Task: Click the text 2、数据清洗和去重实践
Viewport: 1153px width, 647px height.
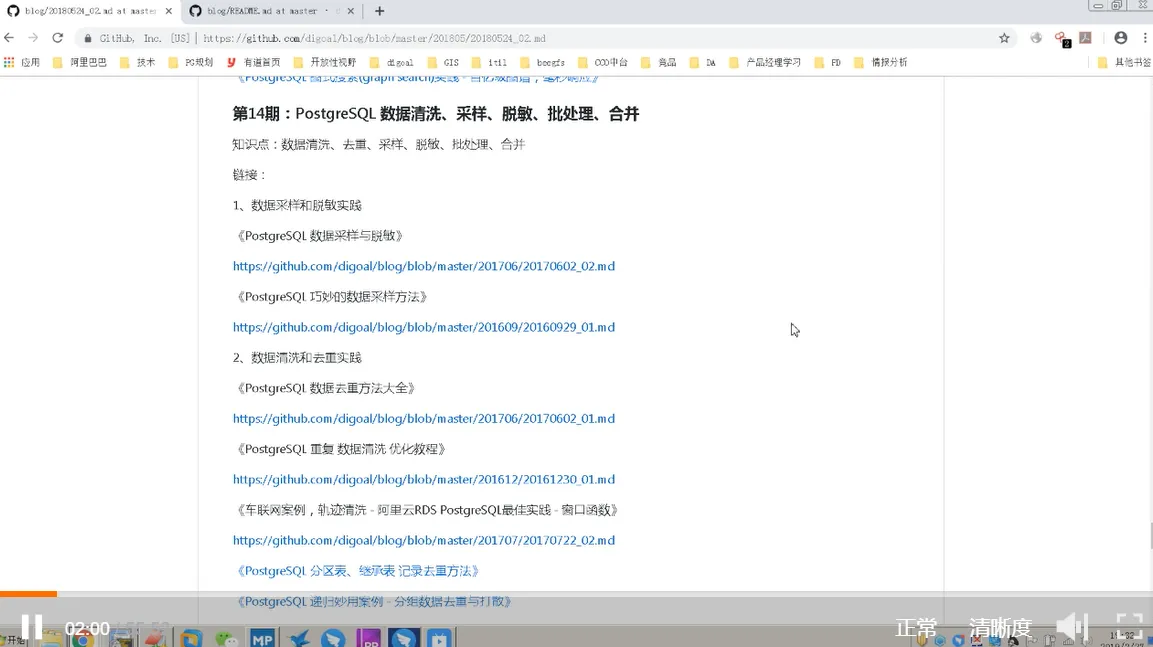Action: 297,358
